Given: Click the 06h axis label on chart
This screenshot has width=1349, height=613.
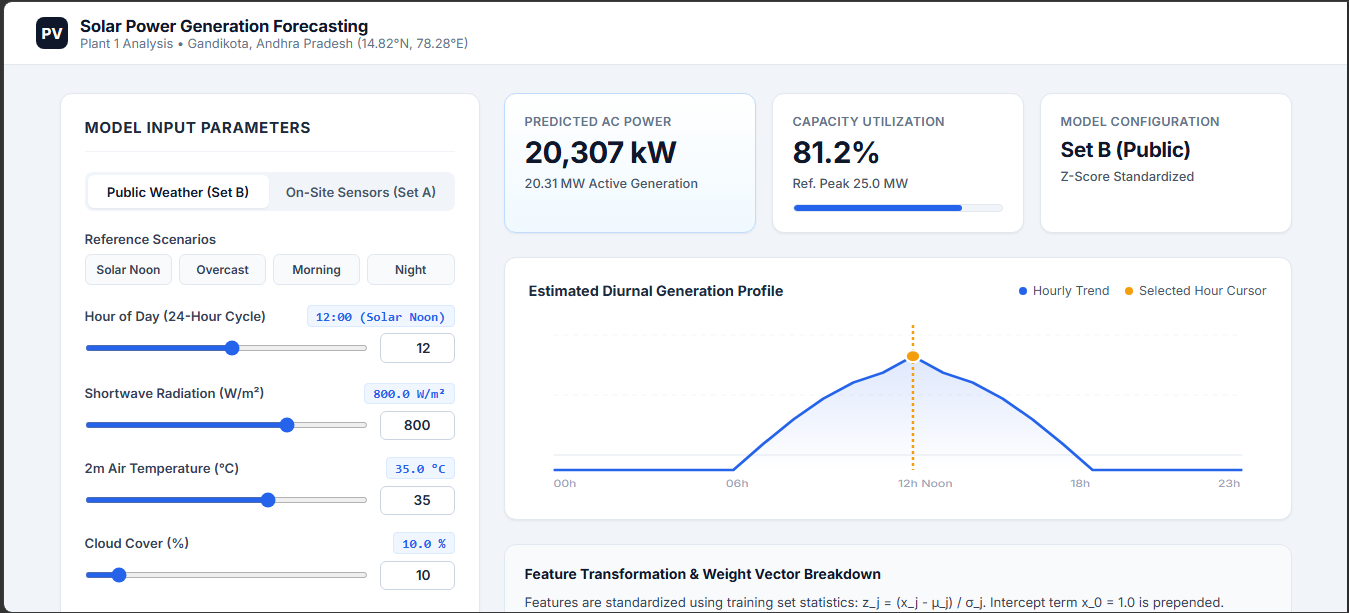Looking at the screenshot, I should pyautogui.click(x=736, y=484).
